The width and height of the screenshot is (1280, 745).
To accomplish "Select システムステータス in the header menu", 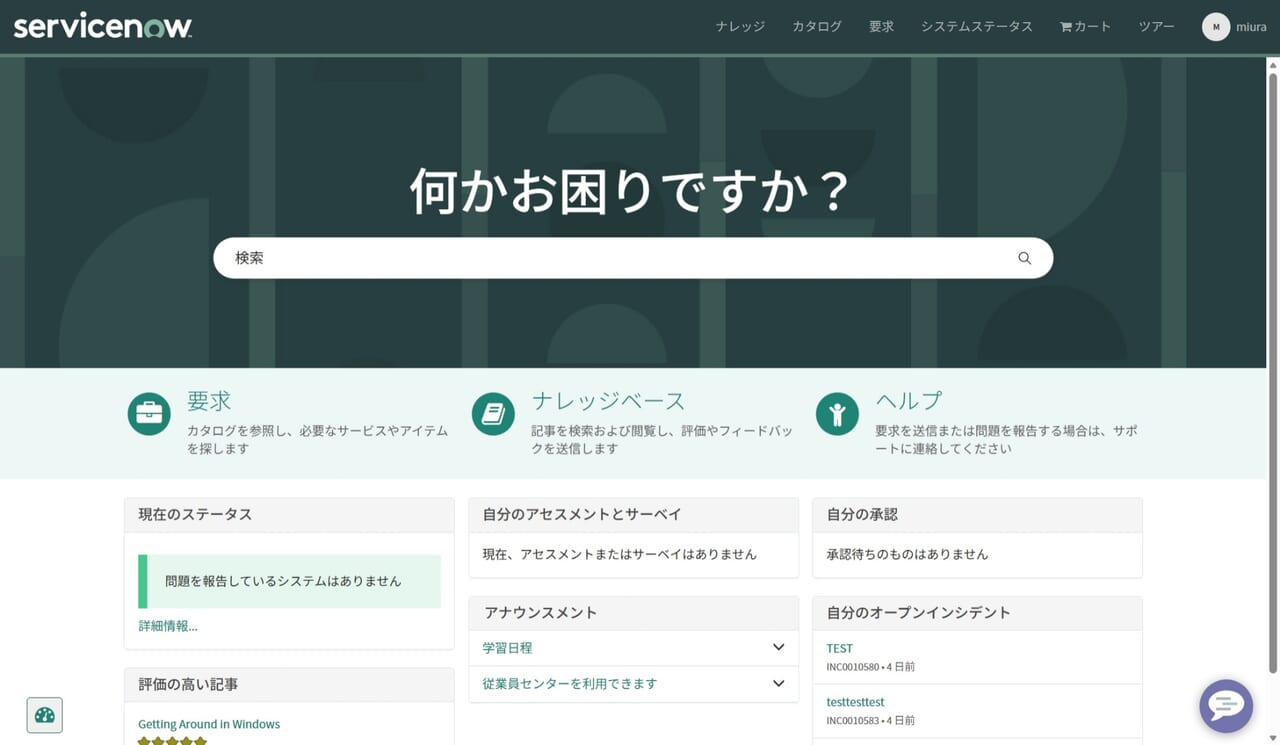I will pos(976,27).
